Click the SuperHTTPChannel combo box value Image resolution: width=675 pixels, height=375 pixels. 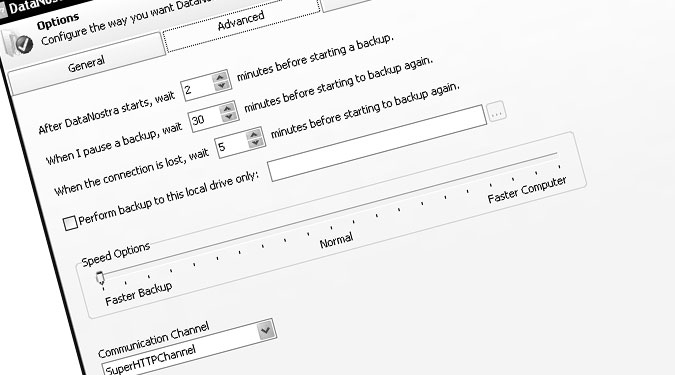coord(151,360)
